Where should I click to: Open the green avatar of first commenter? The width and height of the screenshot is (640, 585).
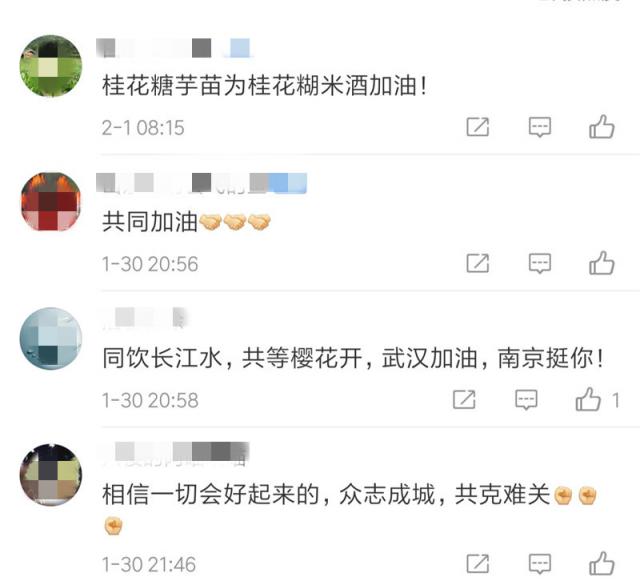pos(51,66)
